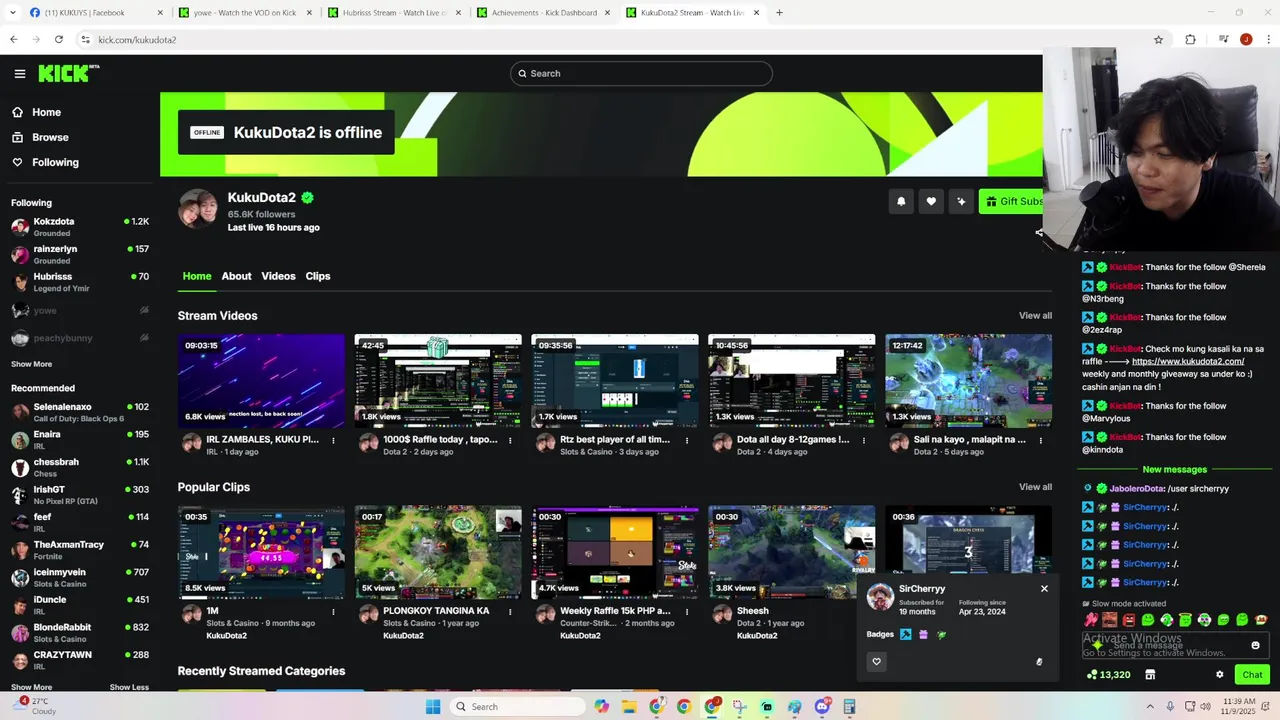Go back in browser history
Screen dimensions: 1280x720
pyautogui.click(x=14, y=40)
